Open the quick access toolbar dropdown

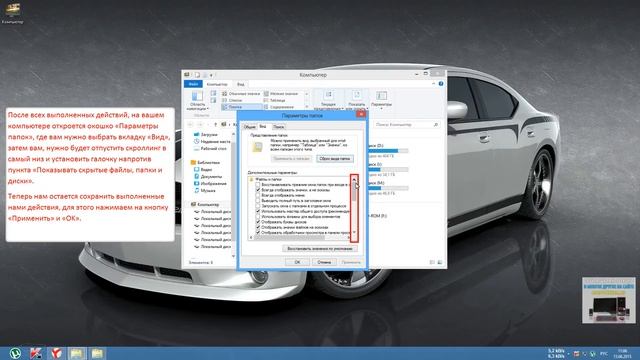coord(211,75)
